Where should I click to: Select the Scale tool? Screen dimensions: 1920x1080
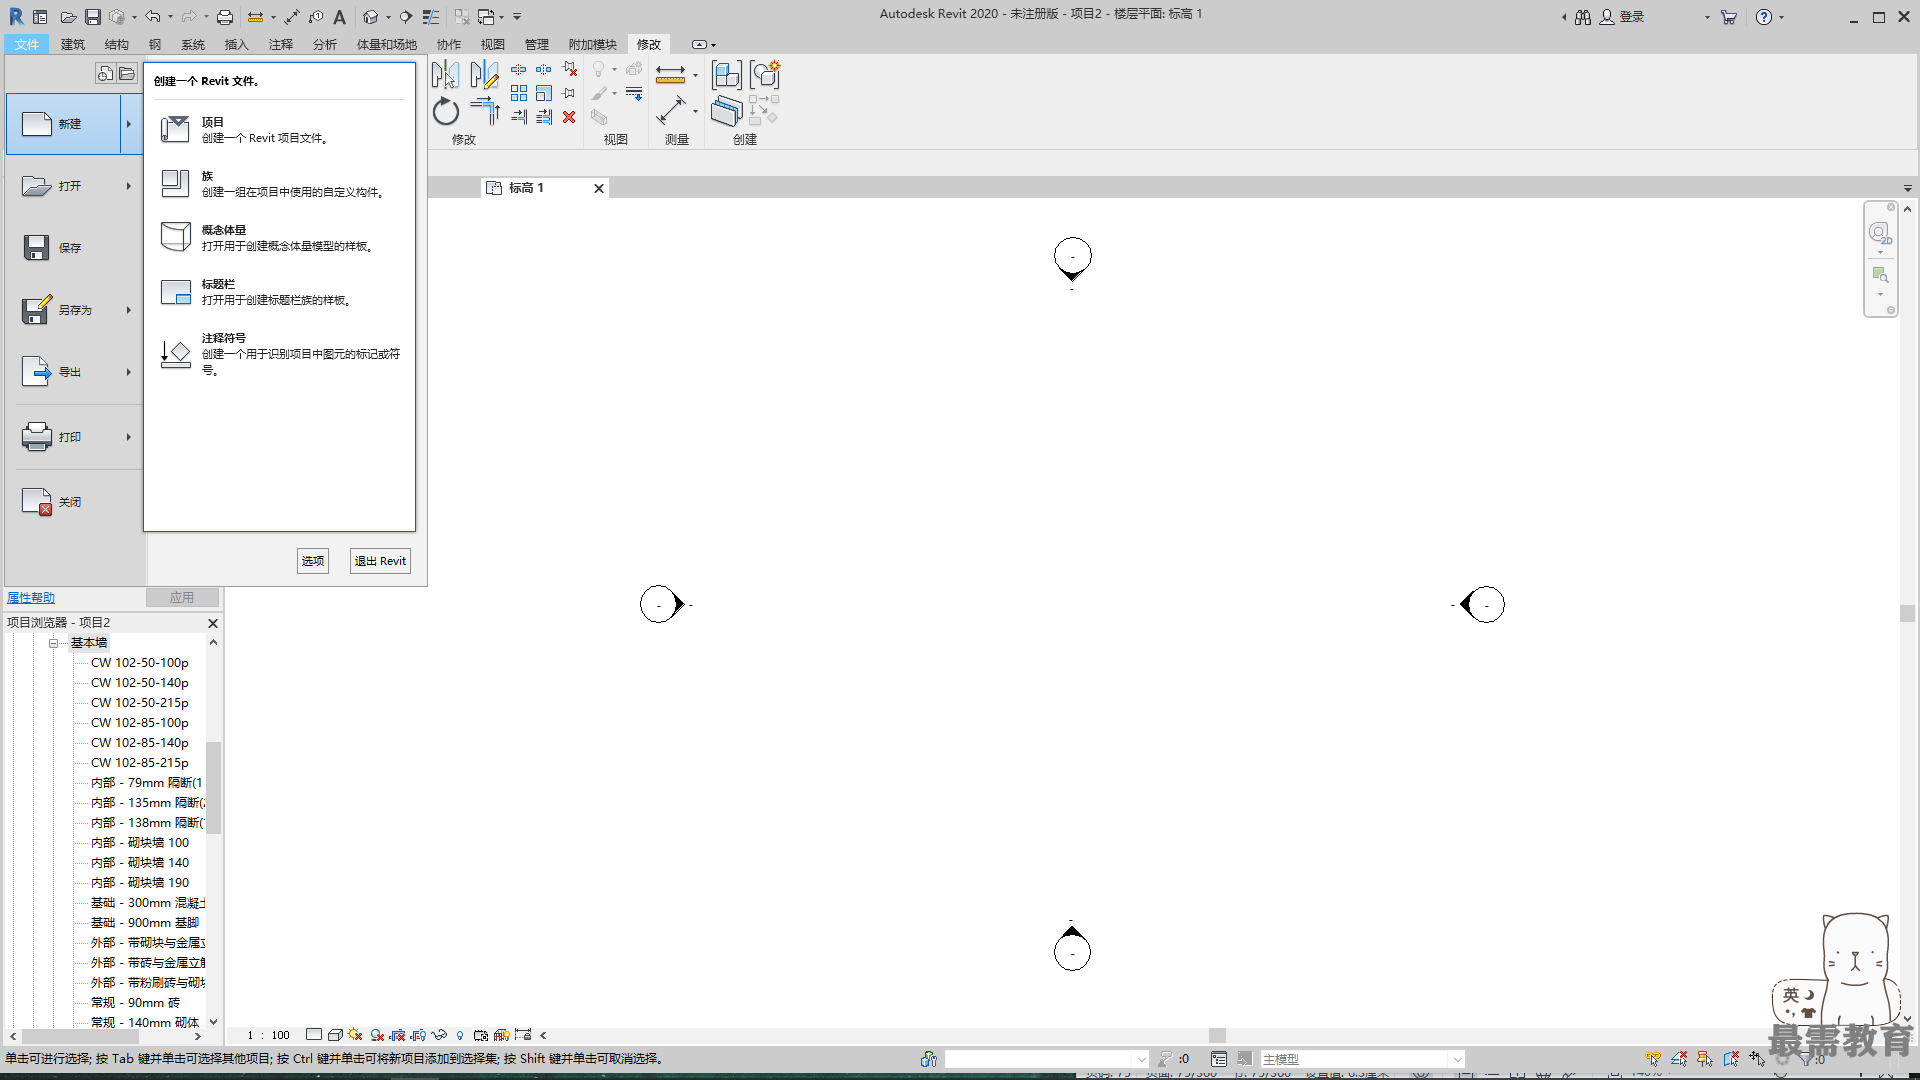543,93
